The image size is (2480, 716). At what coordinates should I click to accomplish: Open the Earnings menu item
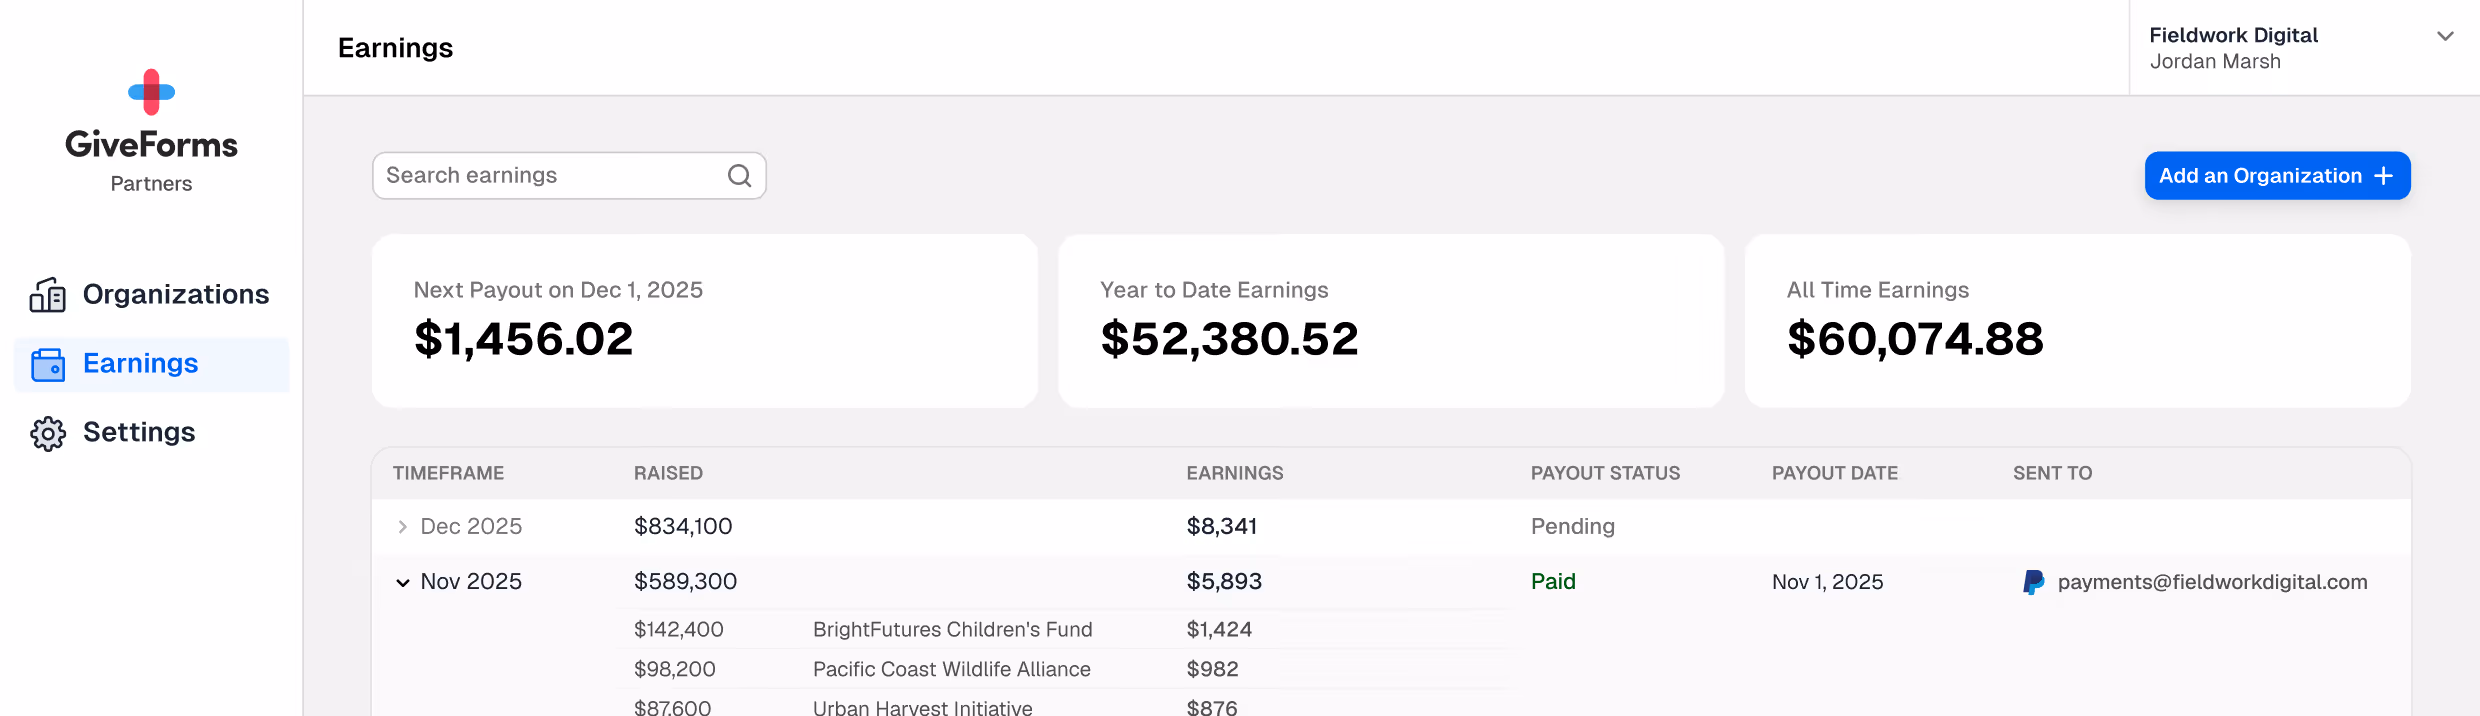151,364
